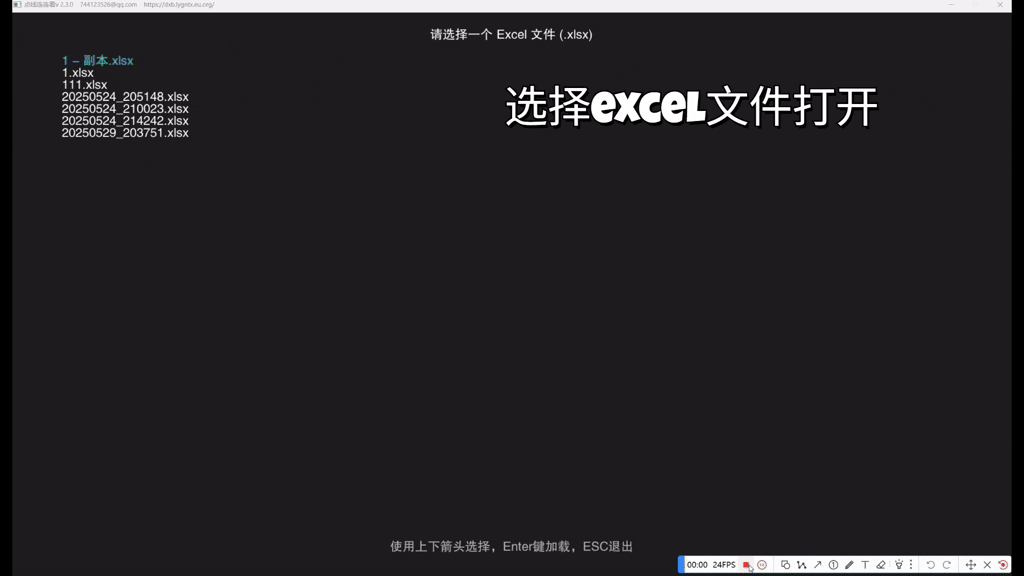Select the eraser tool
The image size is (1024, 576).
880,564
